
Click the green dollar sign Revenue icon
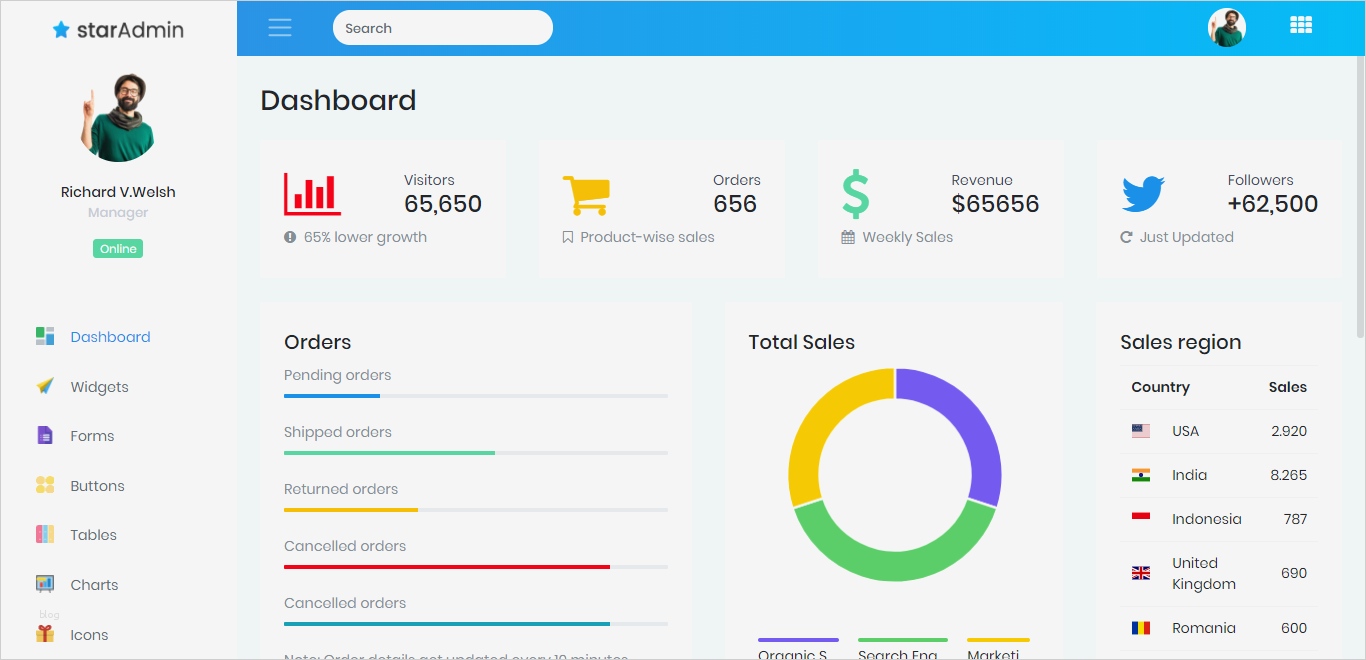click(855, 194)
